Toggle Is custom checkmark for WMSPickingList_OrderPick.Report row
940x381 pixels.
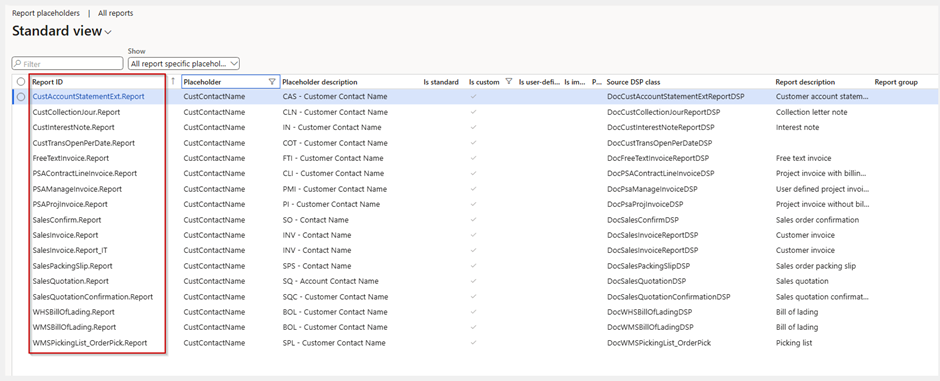474,343
